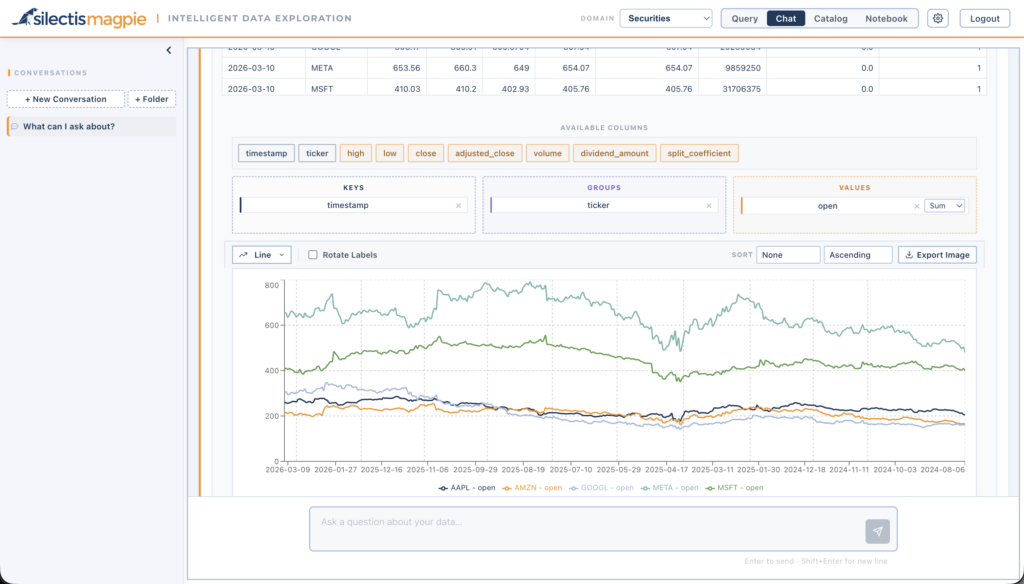The image size is (1024, 584).
Task: Open the Sort None dropdown
Action: pyautogui.click(x=788, y=255)
